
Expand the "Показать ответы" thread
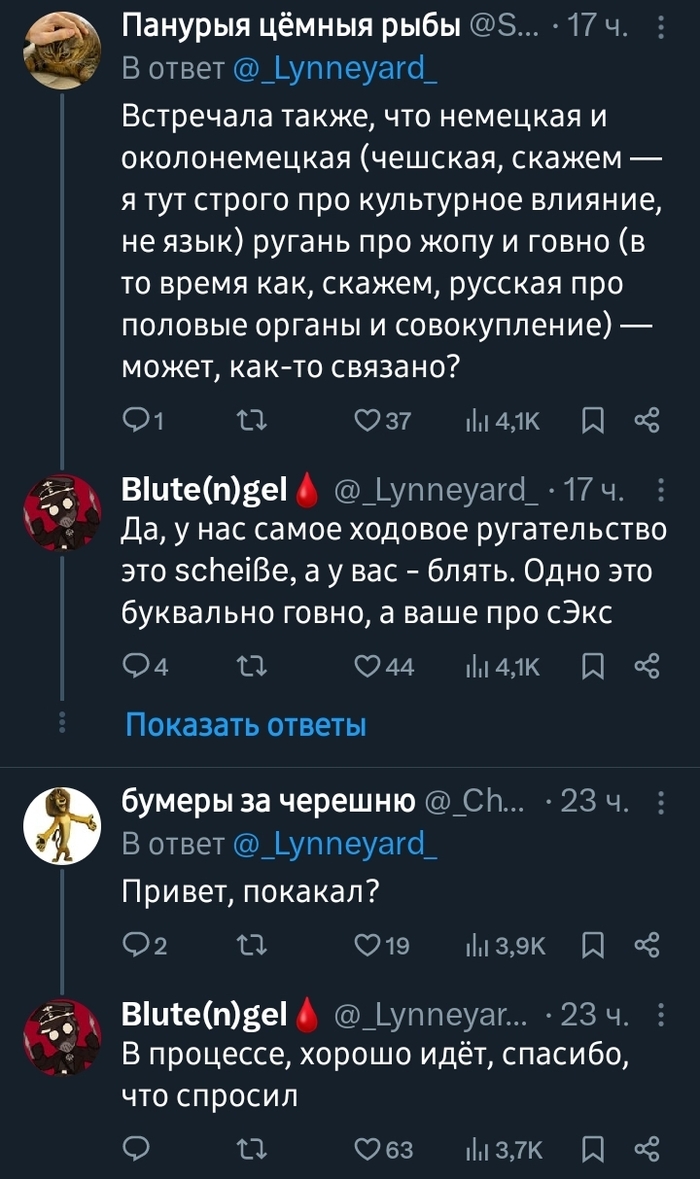[245, 724]
